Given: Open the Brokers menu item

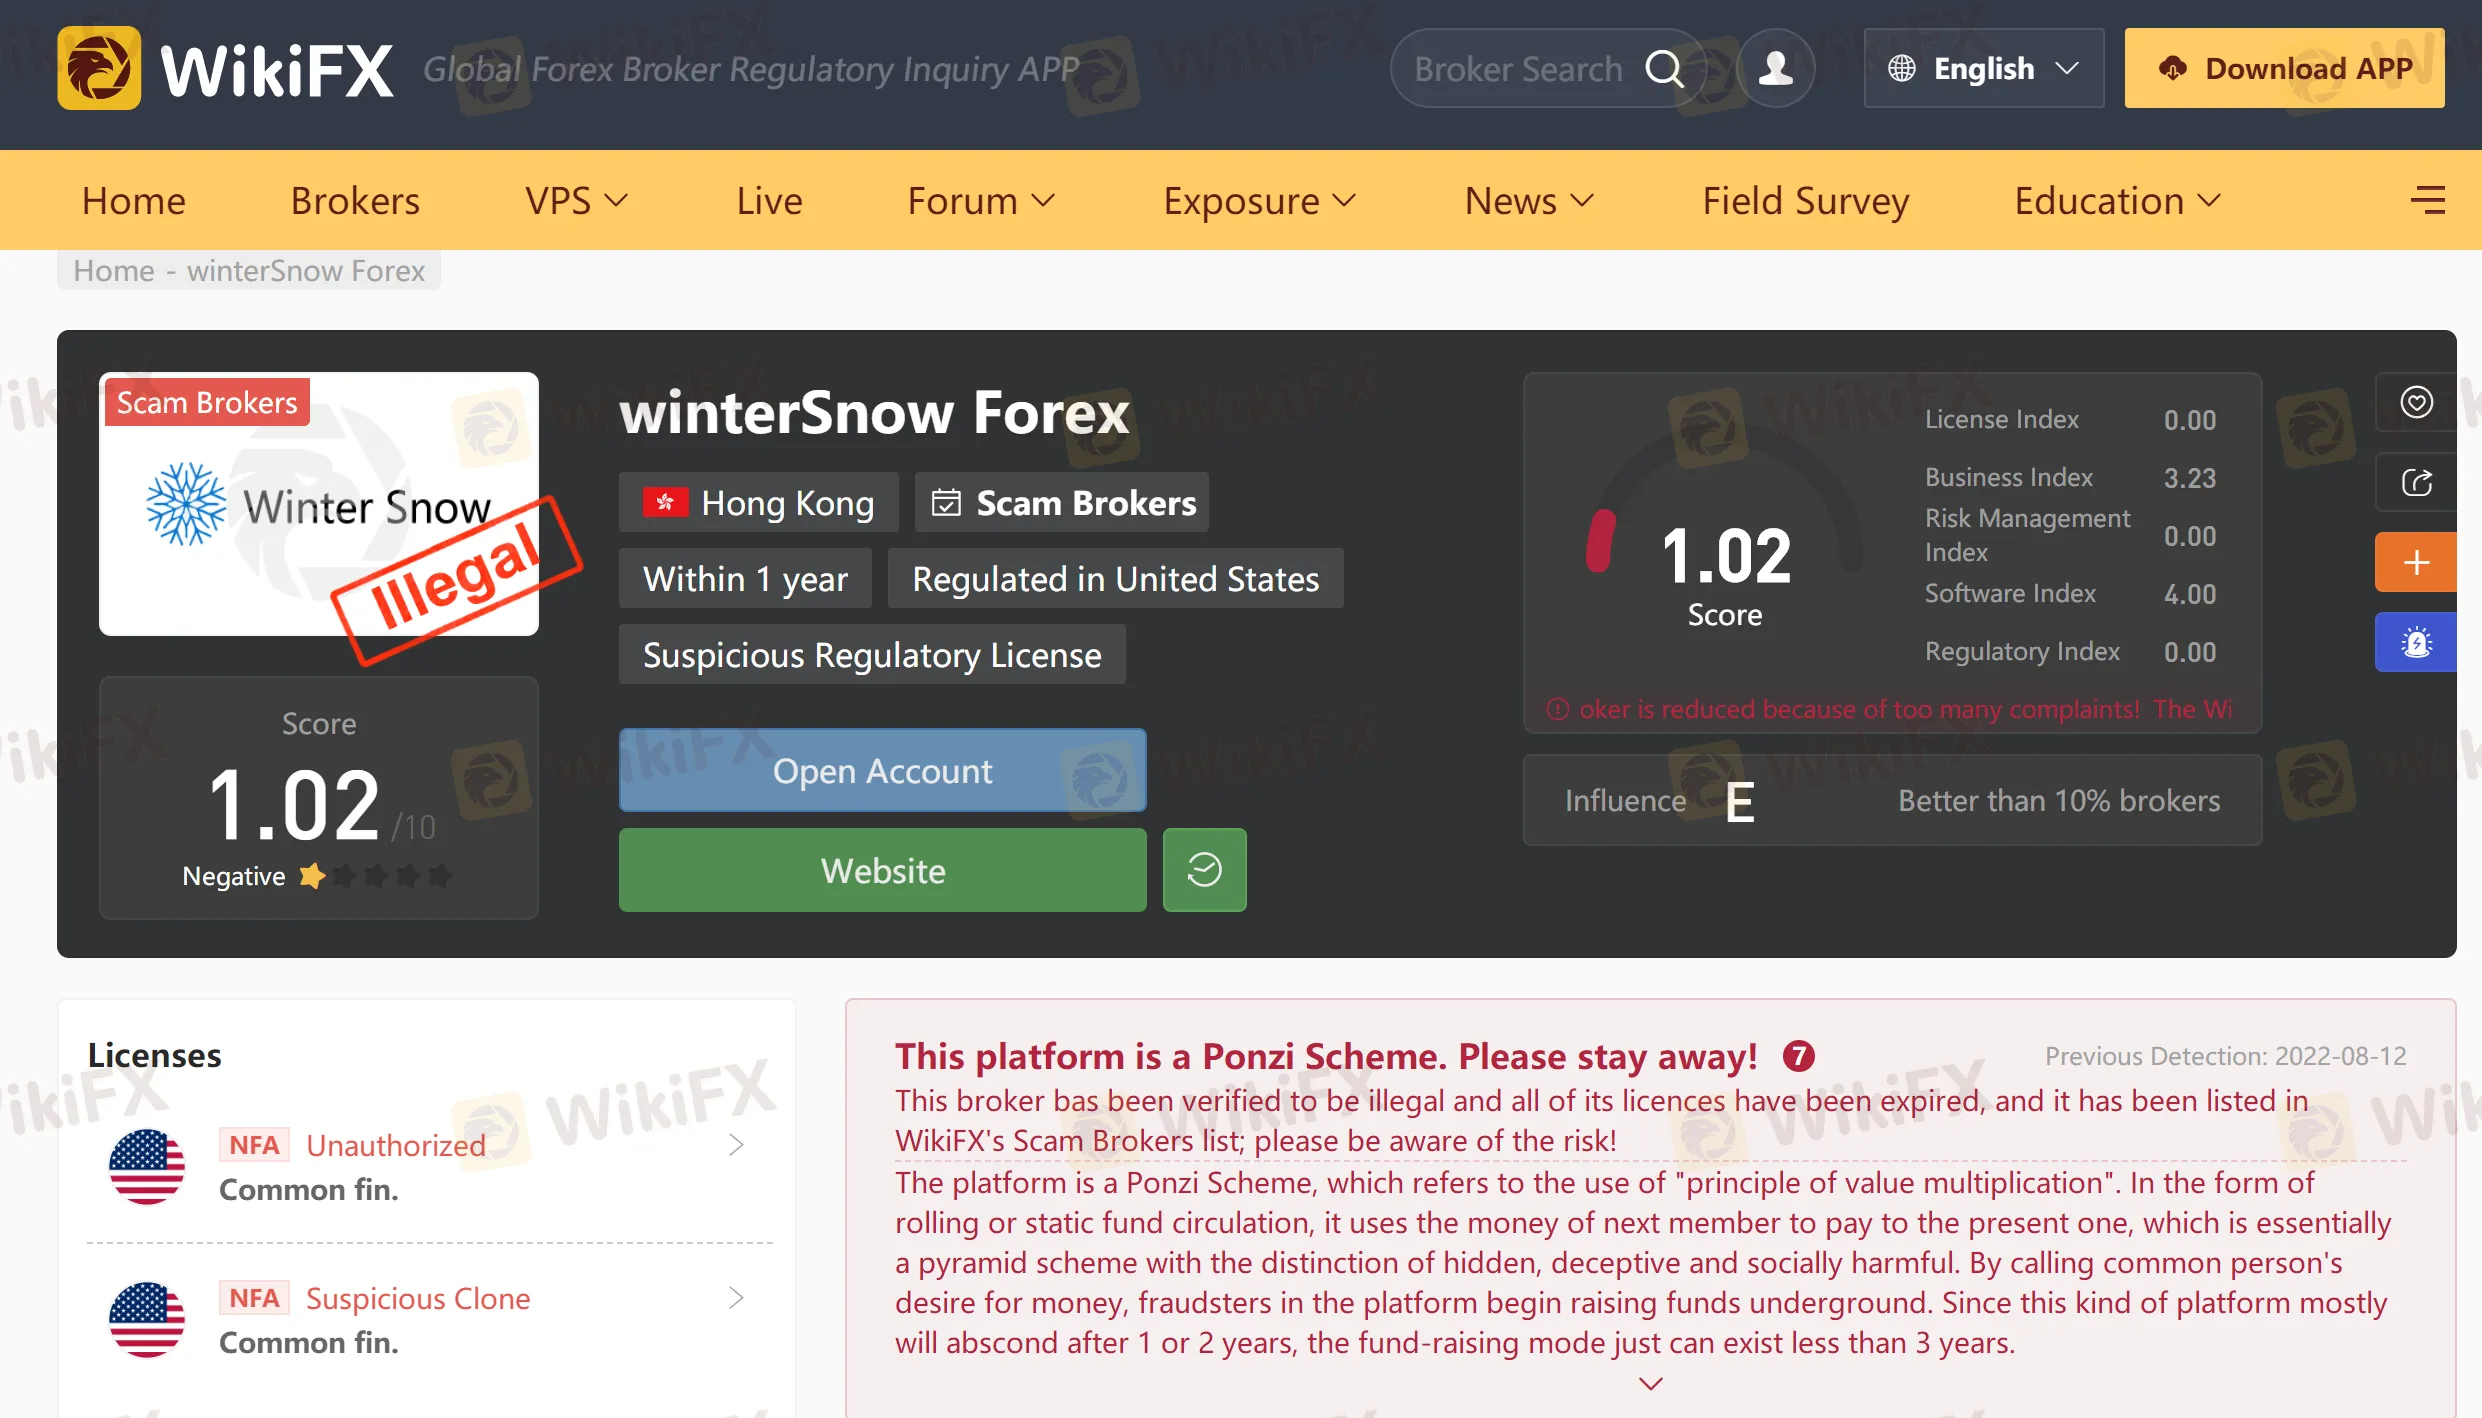Looking at the screenshot, I should tap(355, 201).
